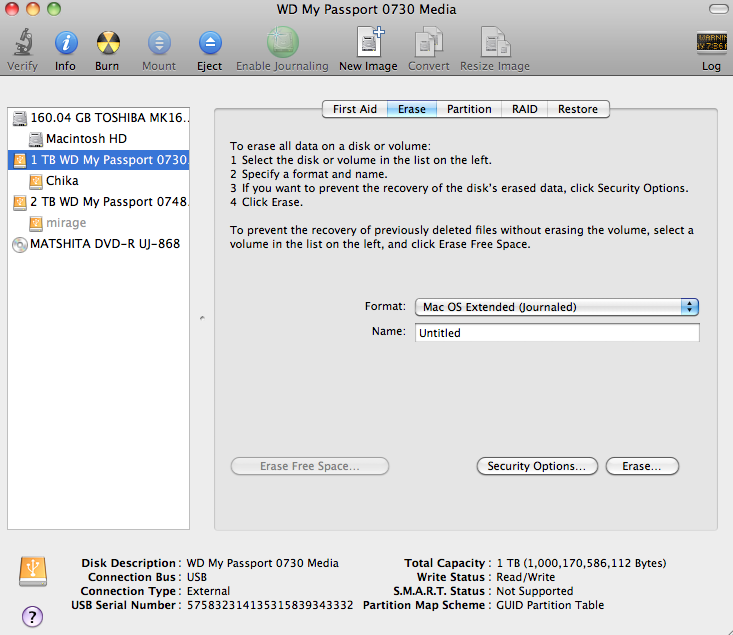Eject the selected disk
The width and height of the screenshot is (733, 635).
[210, 43]
